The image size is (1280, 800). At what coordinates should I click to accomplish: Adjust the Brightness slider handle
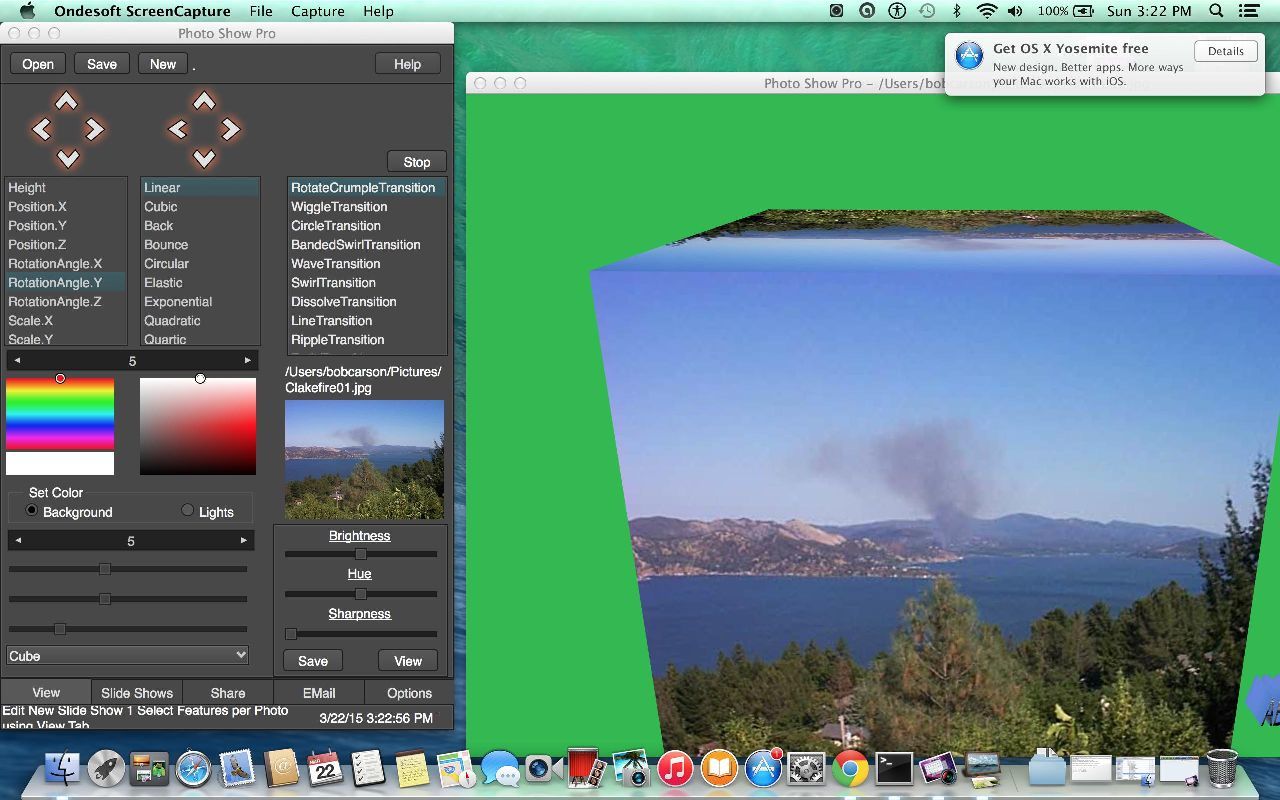[x=361, y=553]
